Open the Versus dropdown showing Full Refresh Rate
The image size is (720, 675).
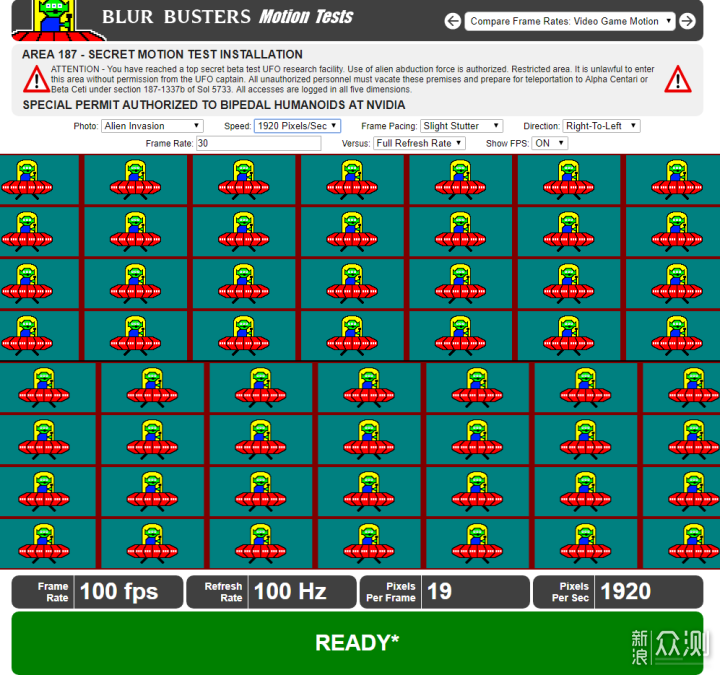[419, 143]
